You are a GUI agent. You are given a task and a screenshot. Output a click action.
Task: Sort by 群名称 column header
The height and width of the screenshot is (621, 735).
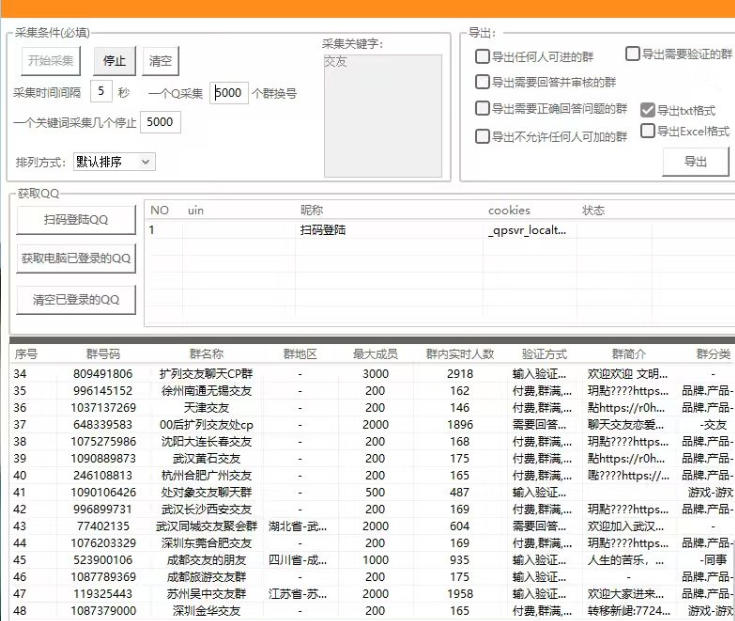pyautogui.click(x=206, y=354)
